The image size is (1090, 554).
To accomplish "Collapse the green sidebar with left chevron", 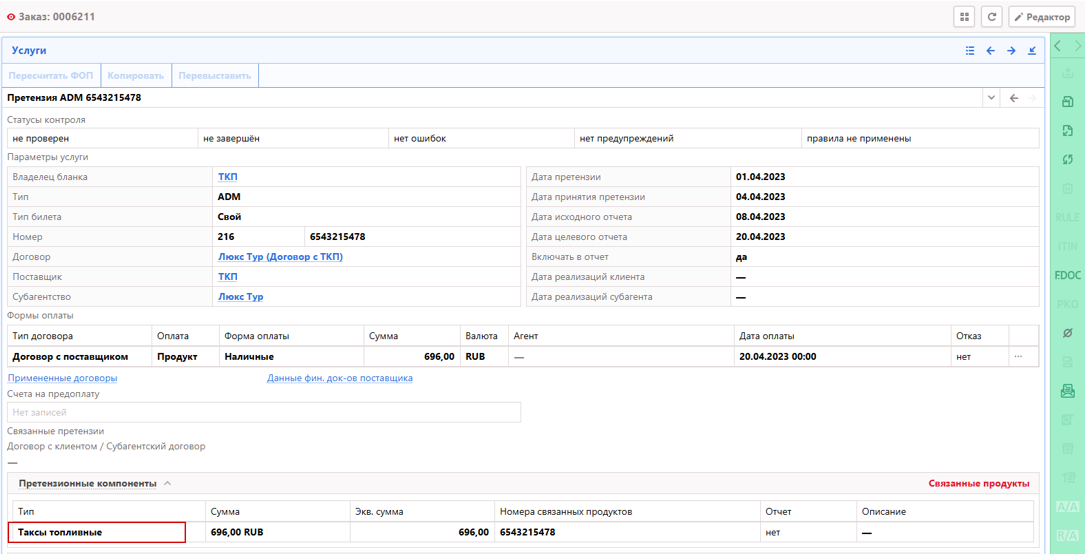I will point(1058,46).
